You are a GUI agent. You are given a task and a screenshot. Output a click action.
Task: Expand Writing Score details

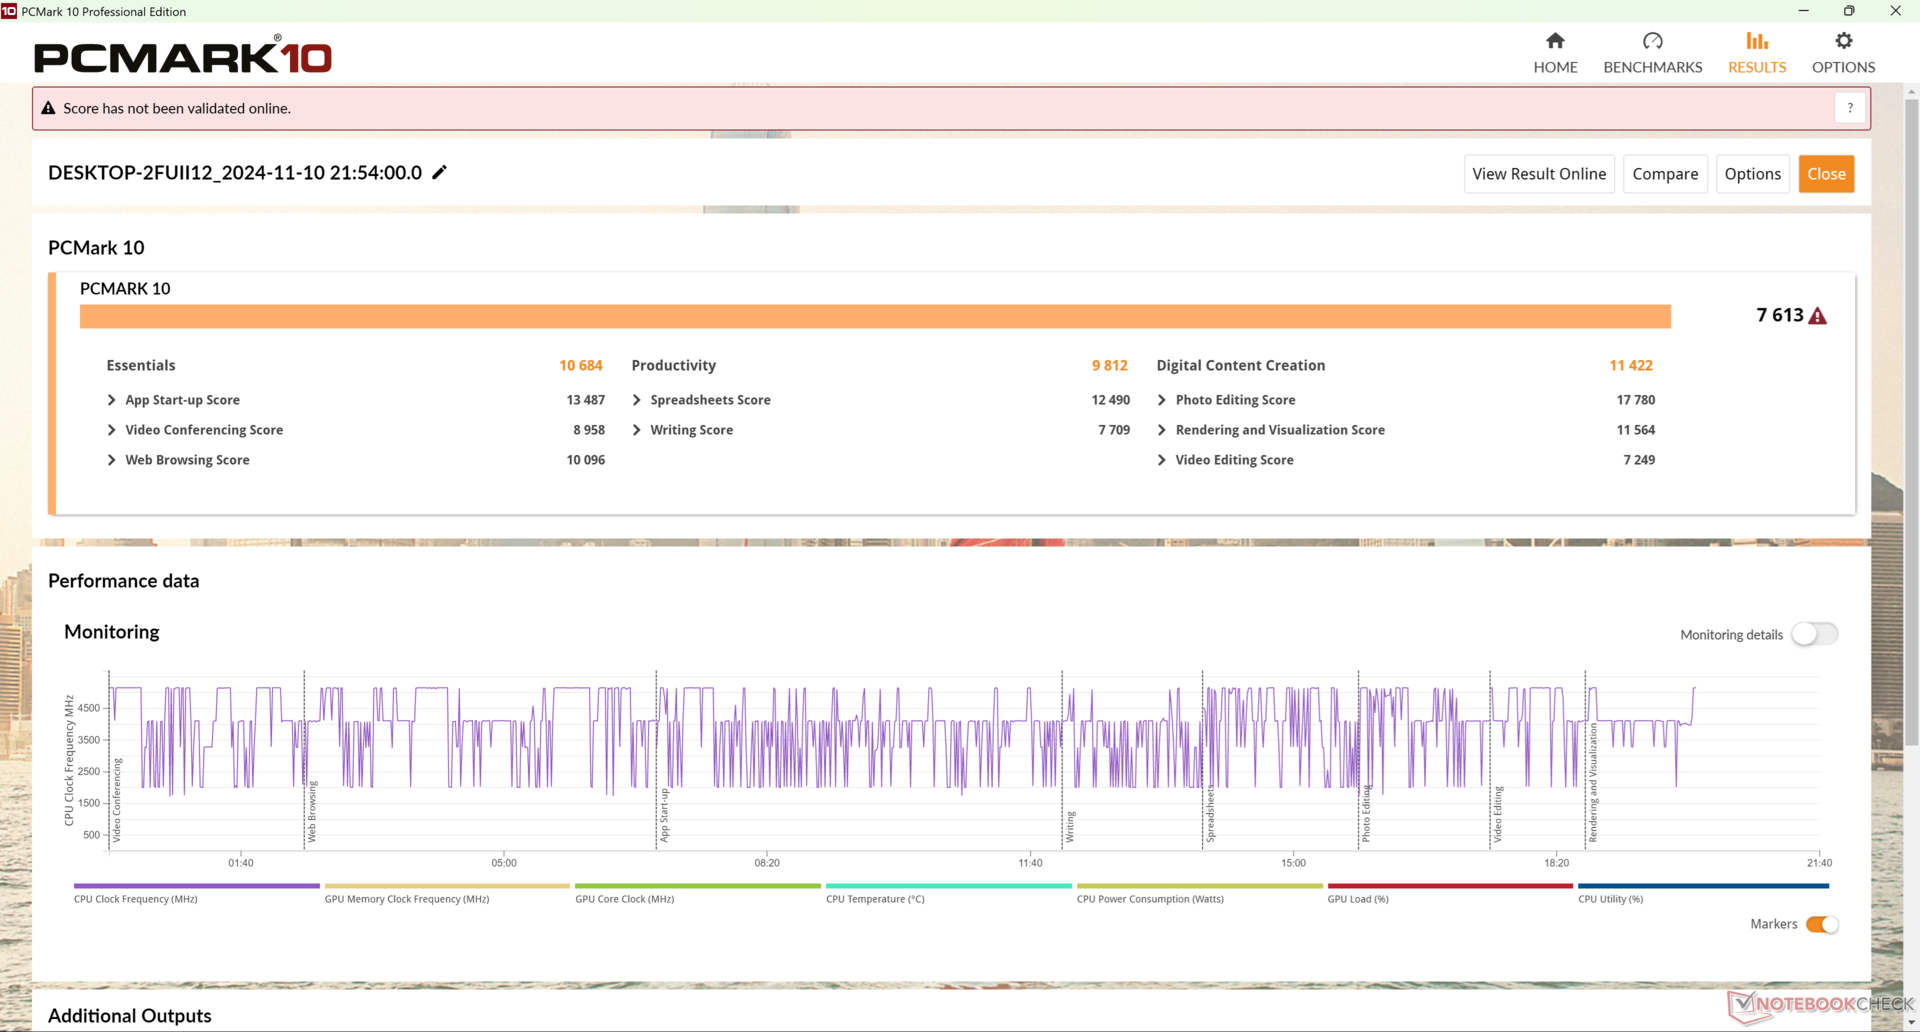[x=636, y=430]
